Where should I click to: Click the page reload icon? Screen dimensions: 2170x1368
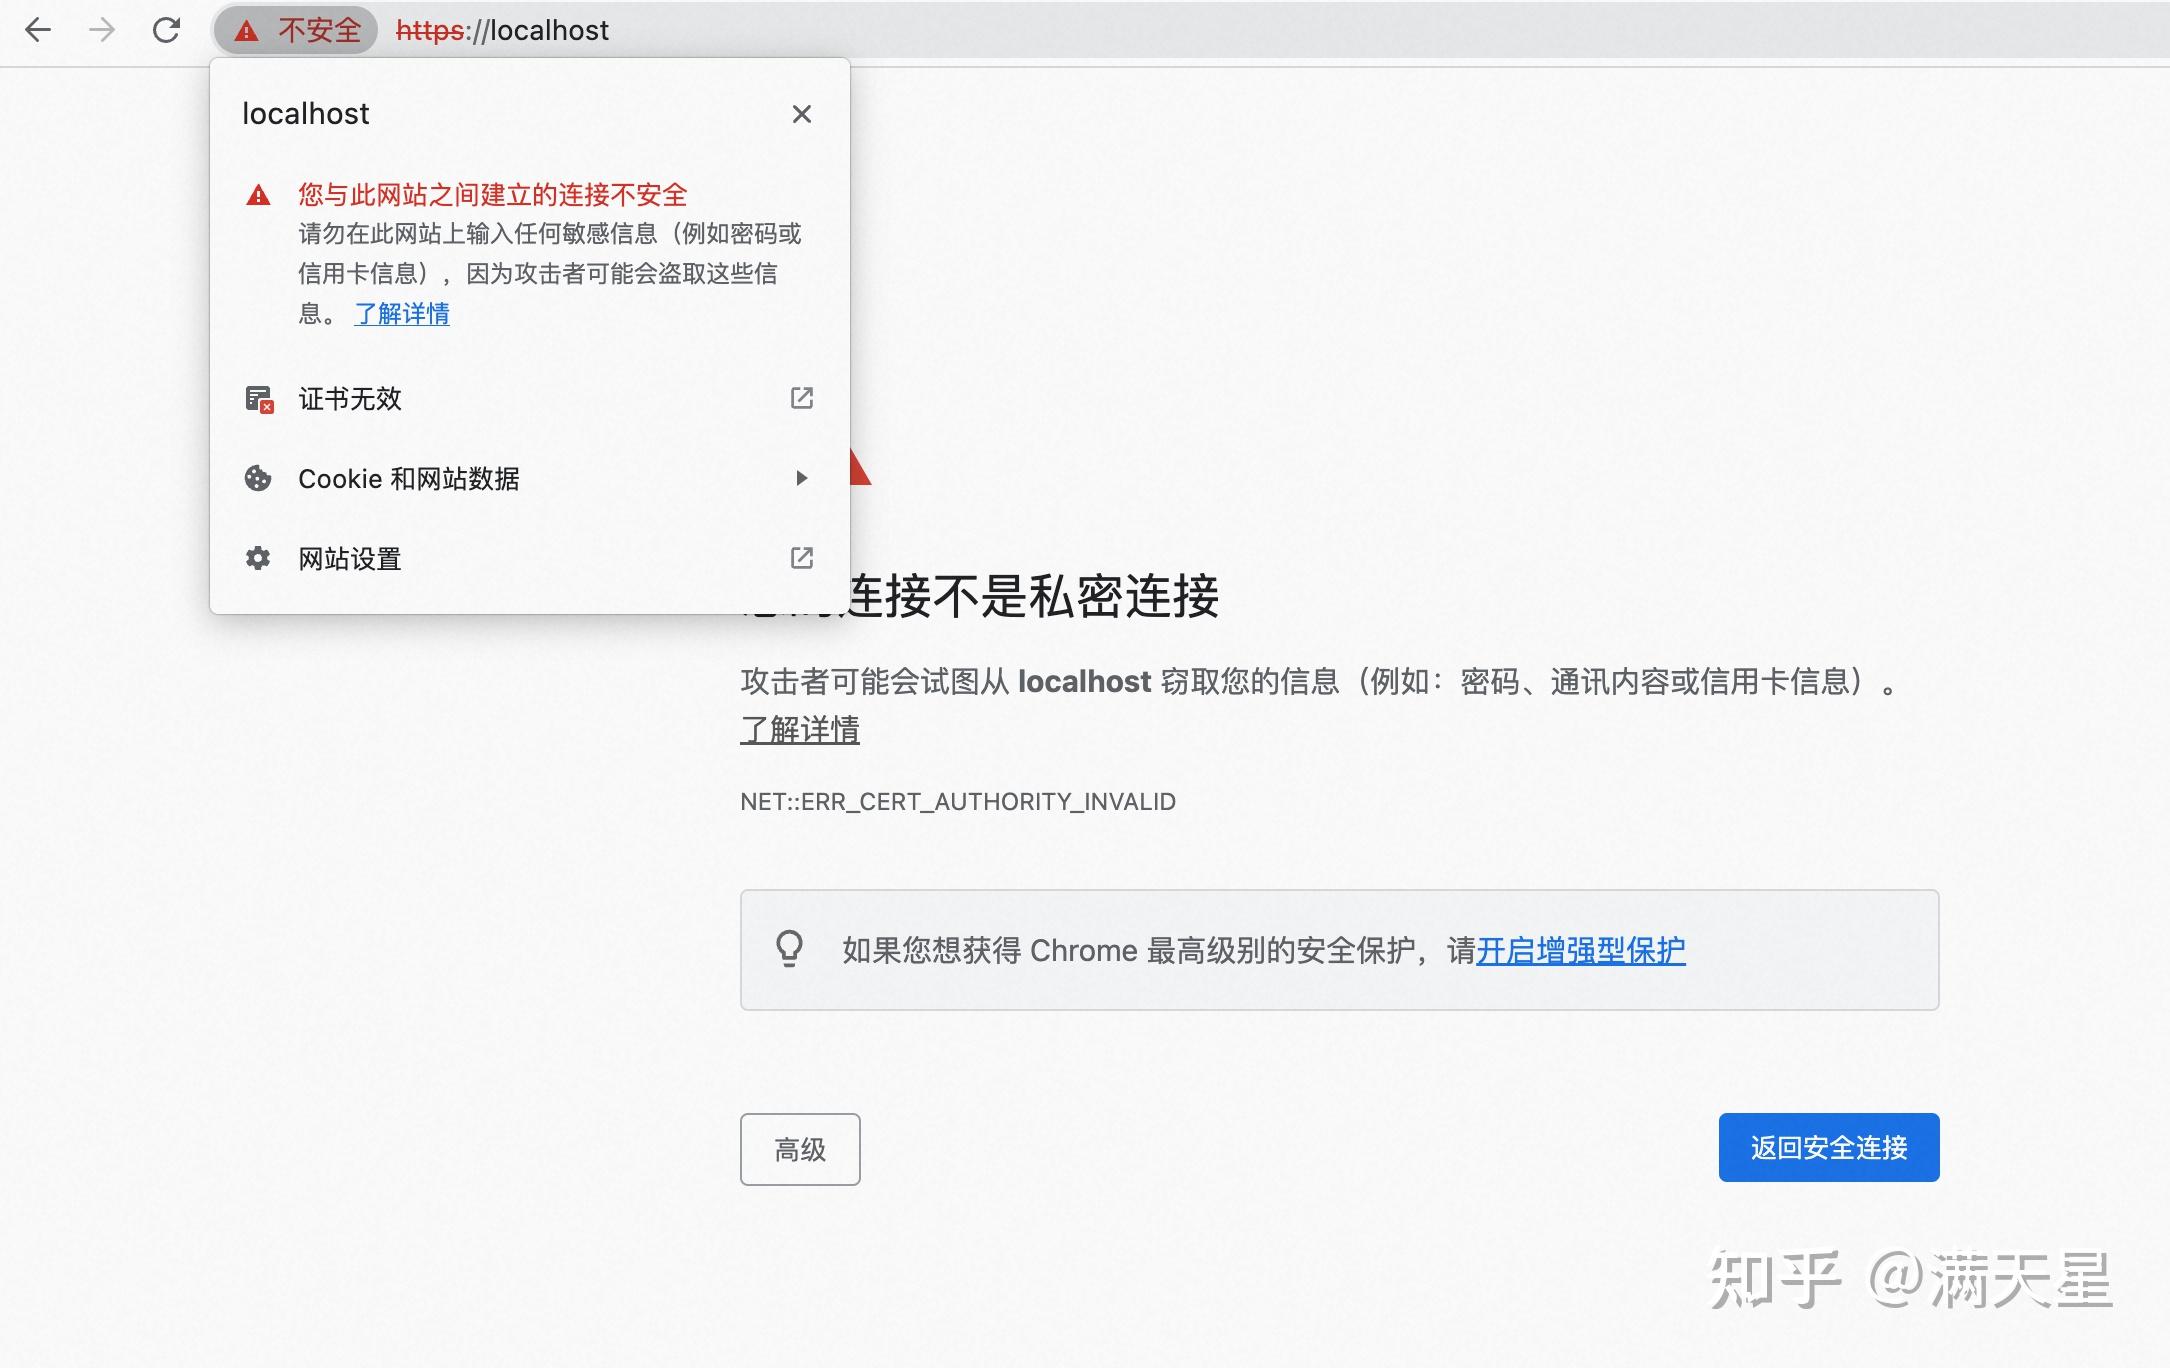(167, 30)
